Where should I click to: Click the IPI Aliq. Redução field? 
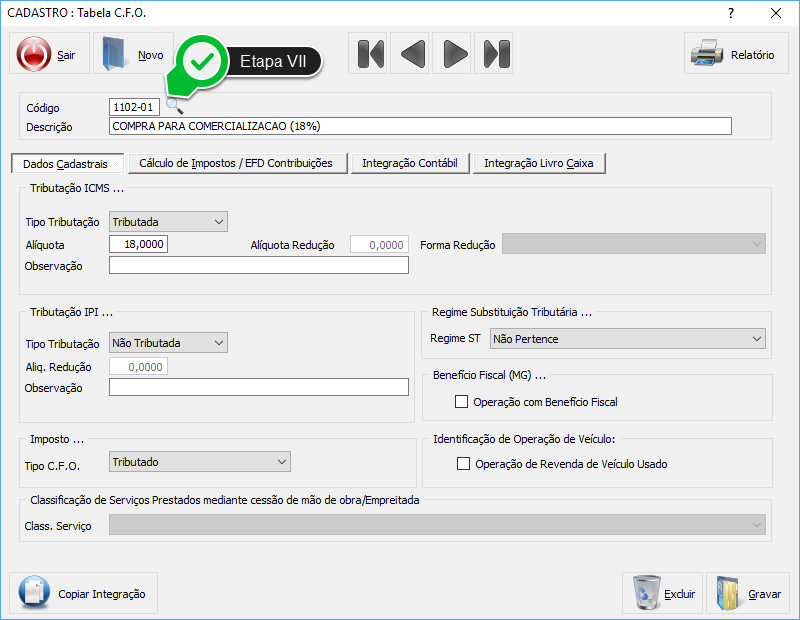coord(138,366)
